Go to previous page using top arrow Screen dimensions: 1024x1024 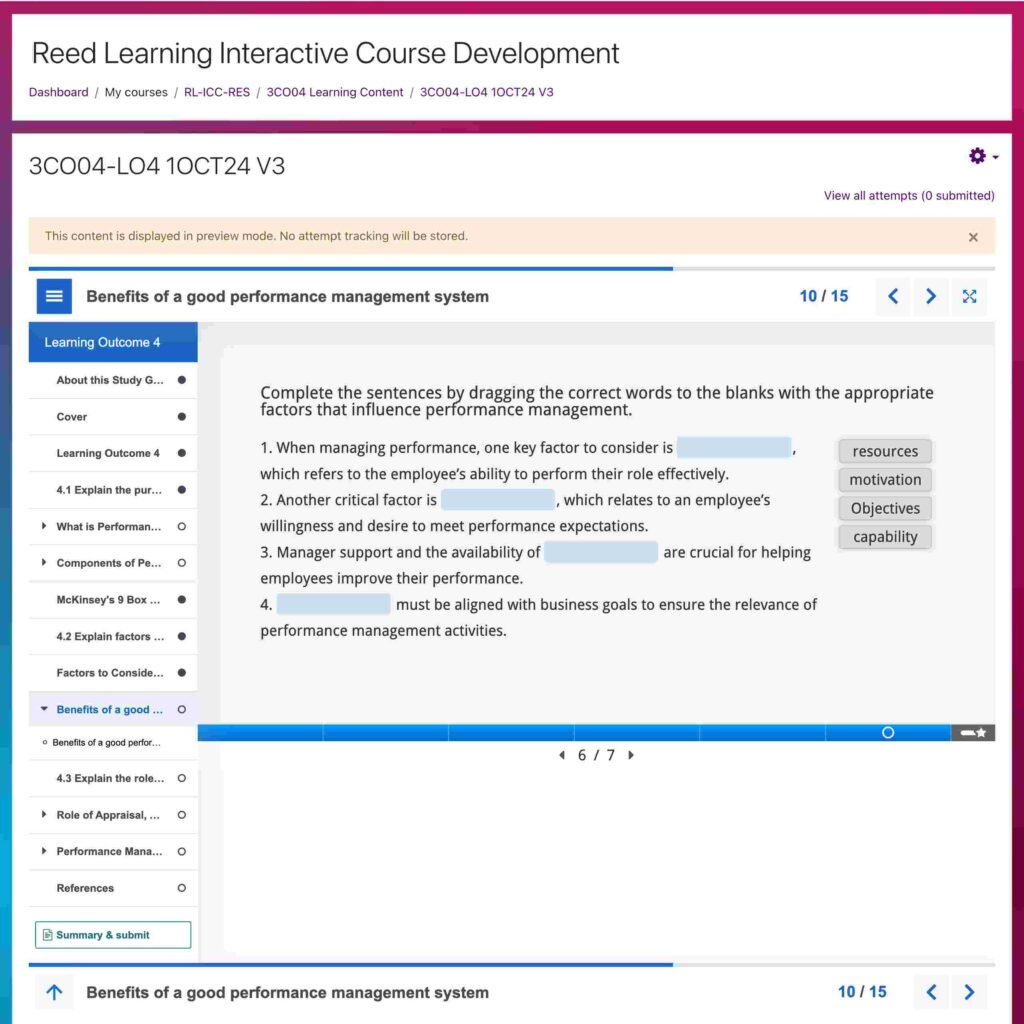[893, 296]
